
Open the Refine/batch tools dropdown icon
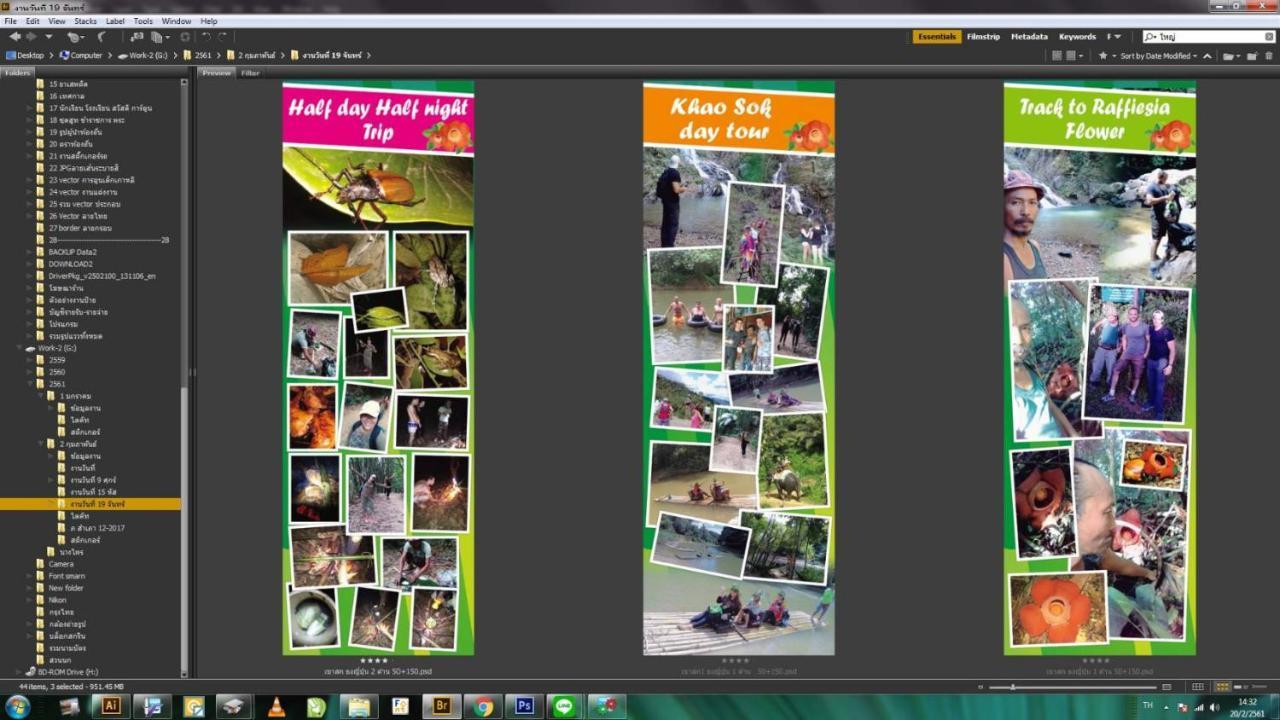tap(160, 37)
